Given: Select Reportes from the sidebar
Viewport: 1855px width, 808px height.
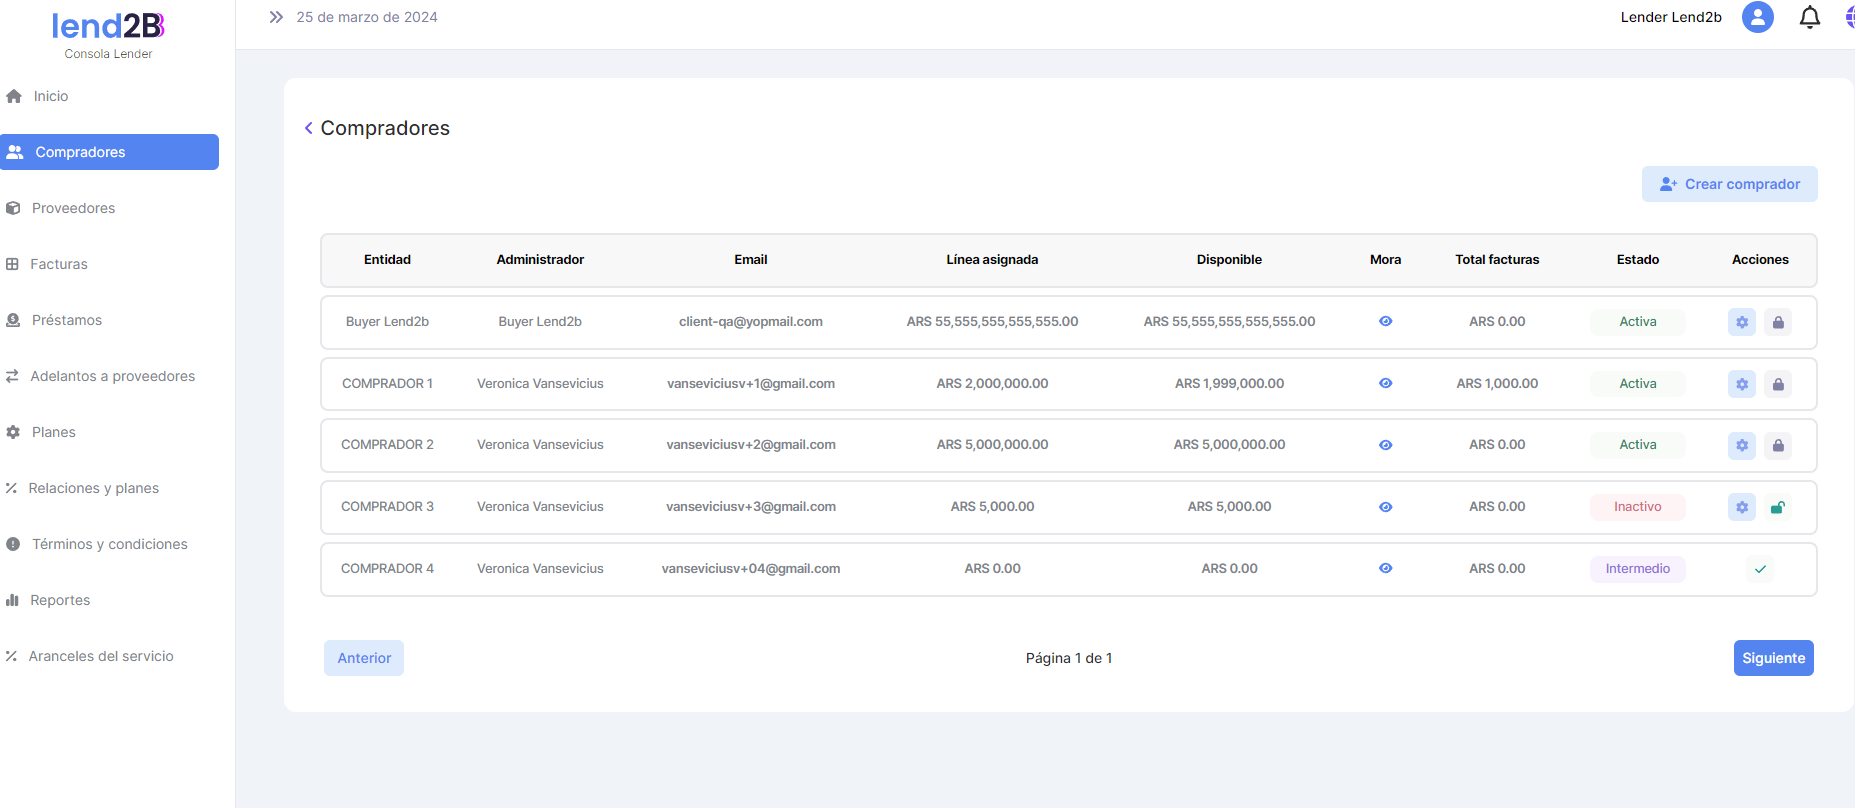Looking at the screenshot, I should pos(60,600).
